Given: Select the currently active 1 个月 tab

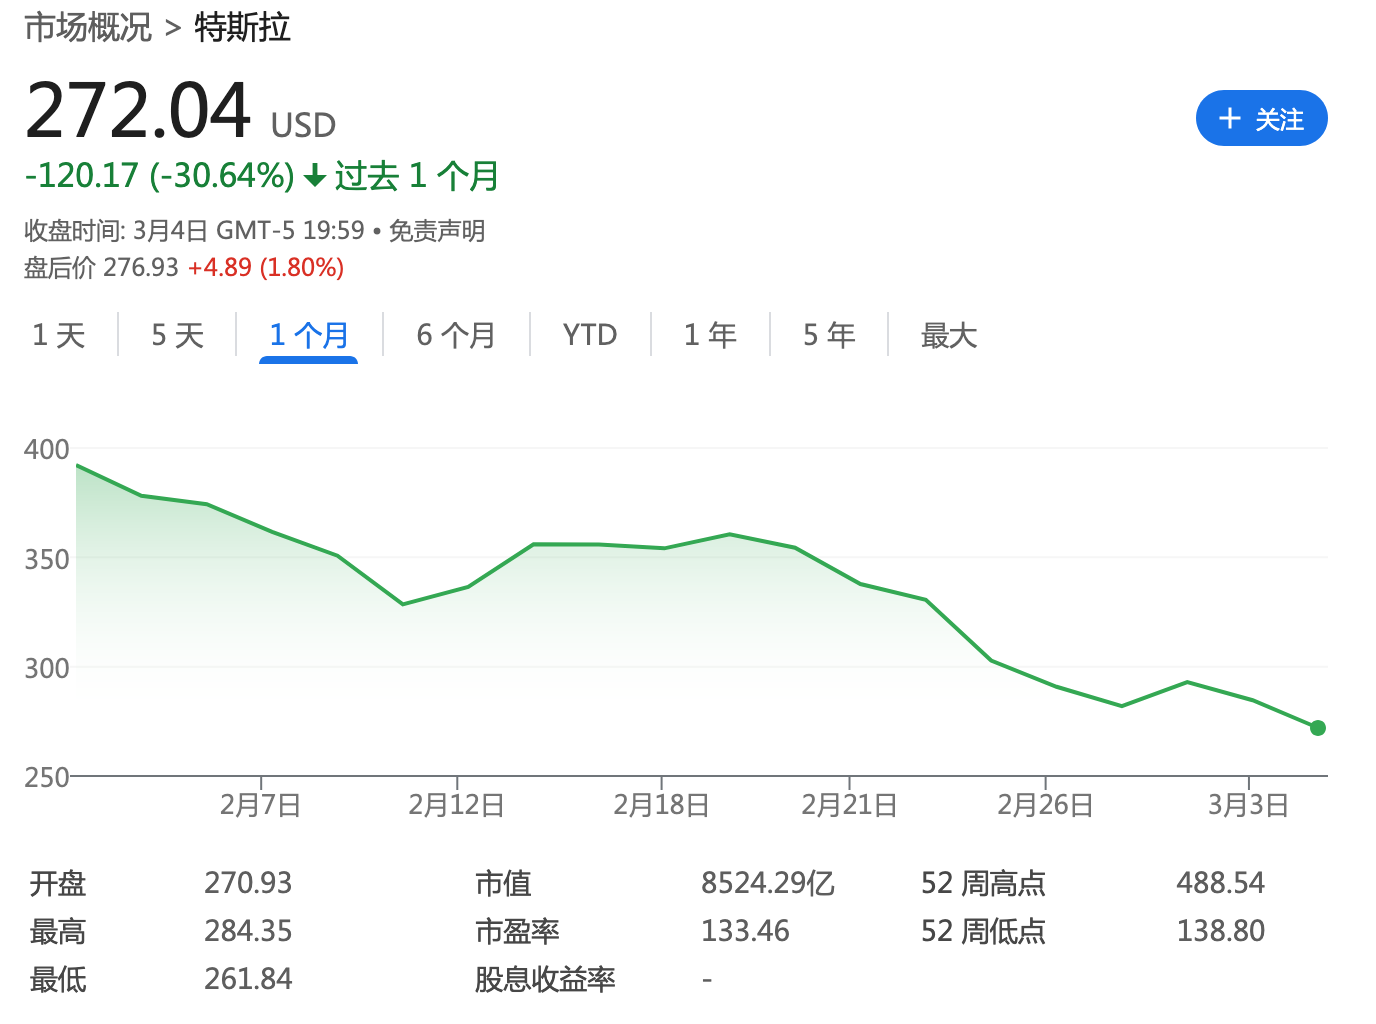Looking at the screenshot, I should (309, 335).
